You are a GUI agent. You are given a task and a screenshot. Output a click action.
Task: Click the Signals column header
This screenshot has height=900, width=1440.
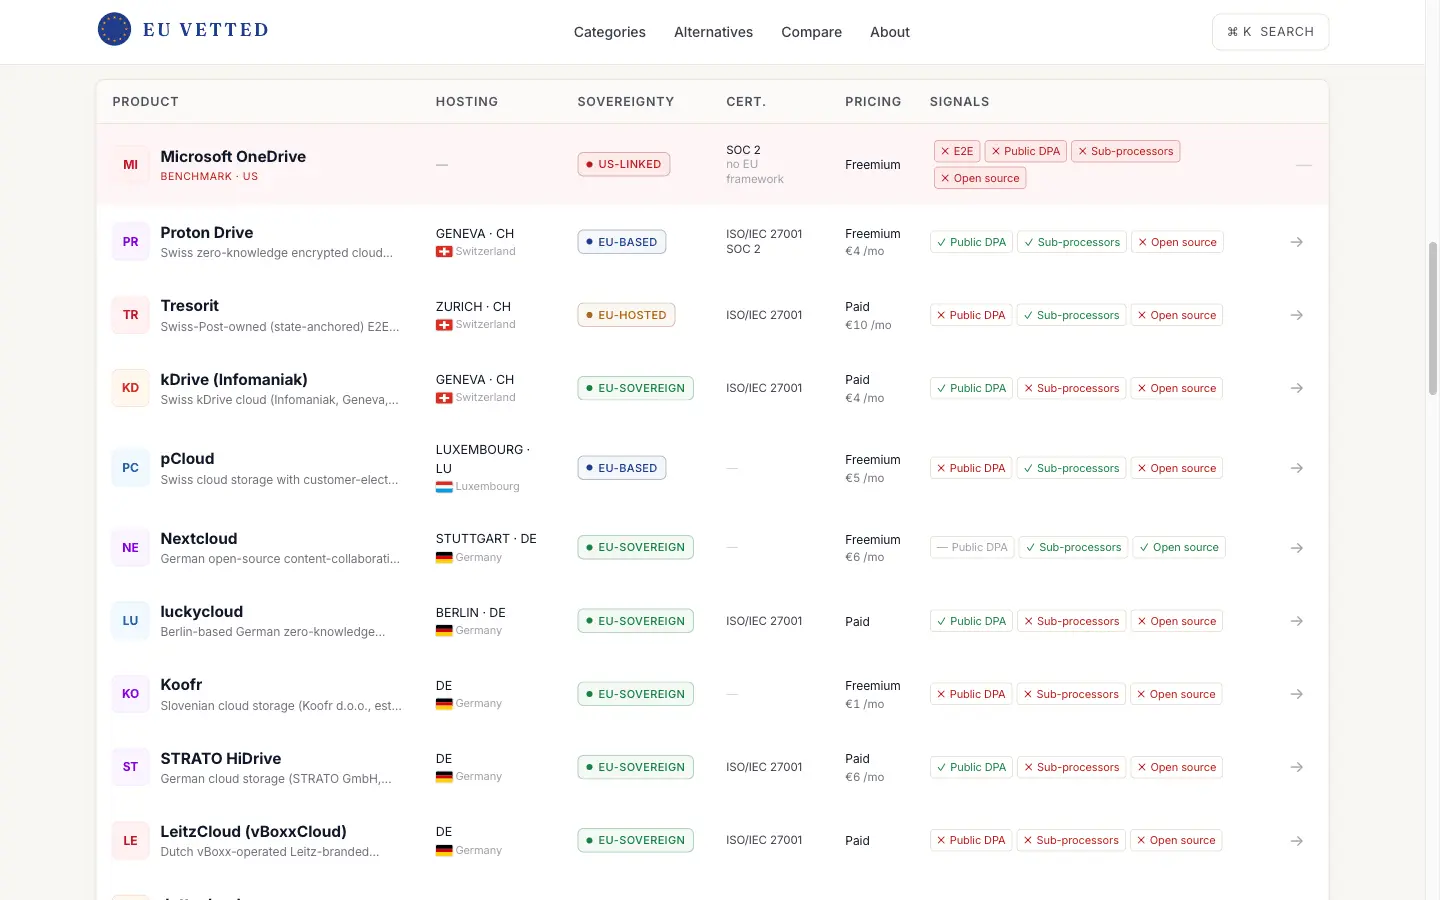[960, 102]
